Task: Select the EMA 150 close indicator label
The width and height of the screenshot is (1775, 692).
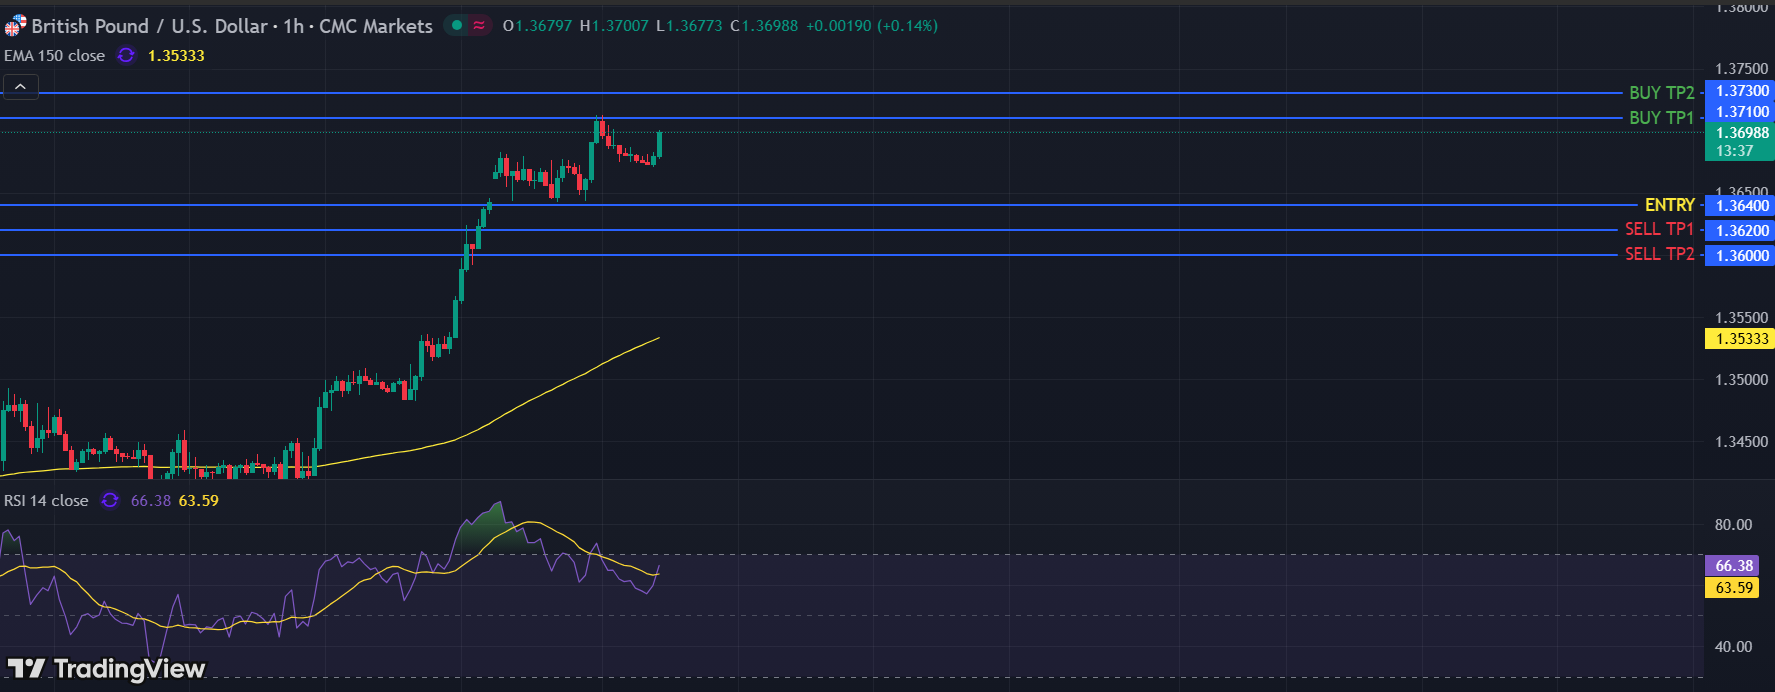Action: tap(54, 56)
